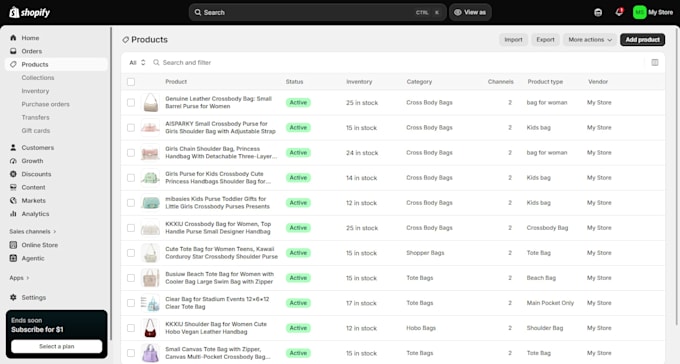Click the top Search bar
The height and width of the screenshot is (364, 680).
tap(317, 13)
